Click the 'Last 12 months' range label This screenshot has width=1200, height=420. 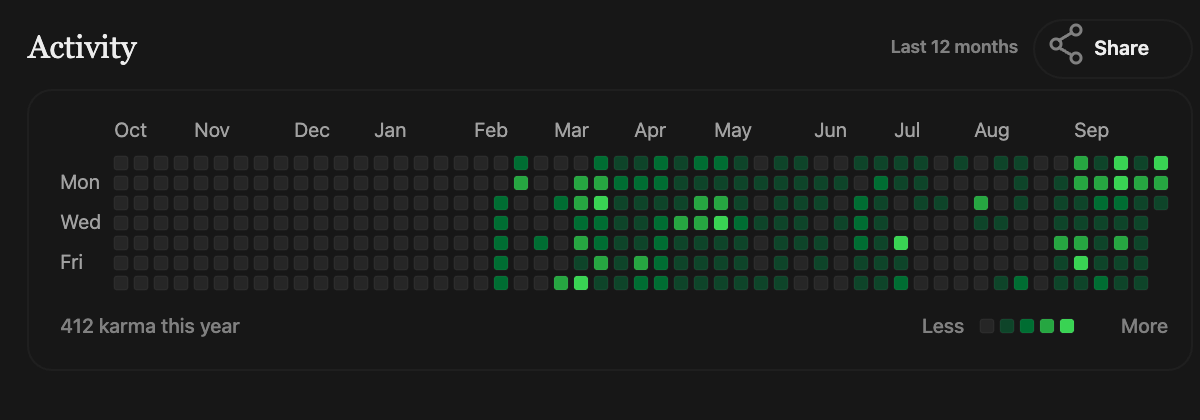pos(954,47)
